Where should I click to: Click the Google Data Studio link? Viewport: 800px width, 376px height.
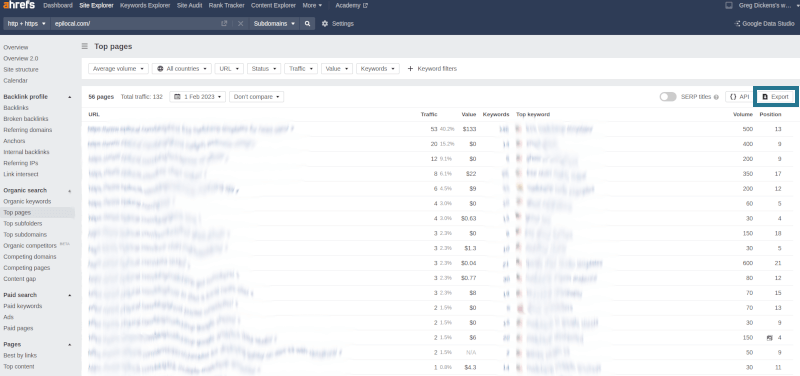click(x=764, y=23)
